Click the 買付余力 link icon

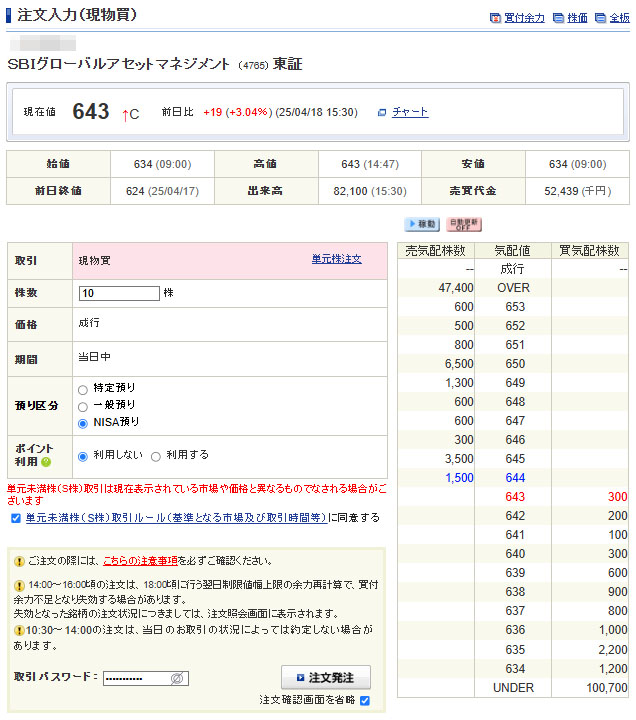[x=495, y=18]
